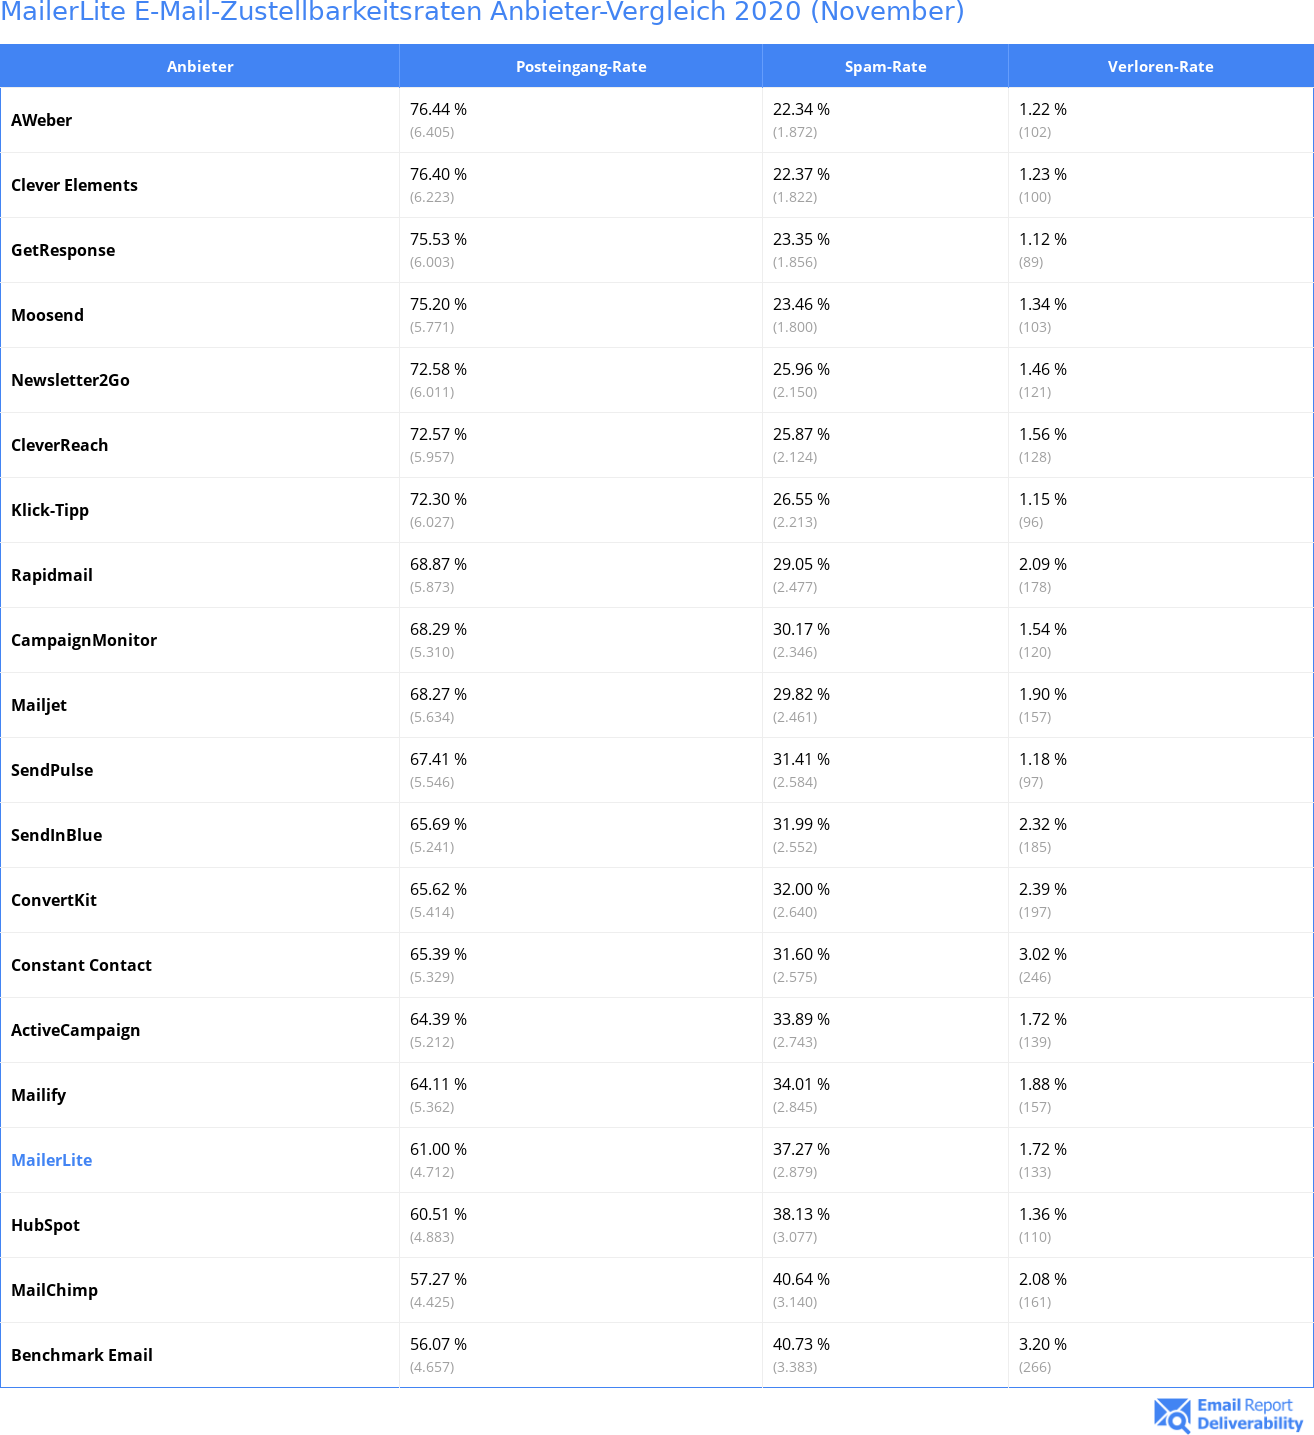Click the SendInBlue provider name
The height and width of the screenshot is (1435, 1314).
pos(57,835)
